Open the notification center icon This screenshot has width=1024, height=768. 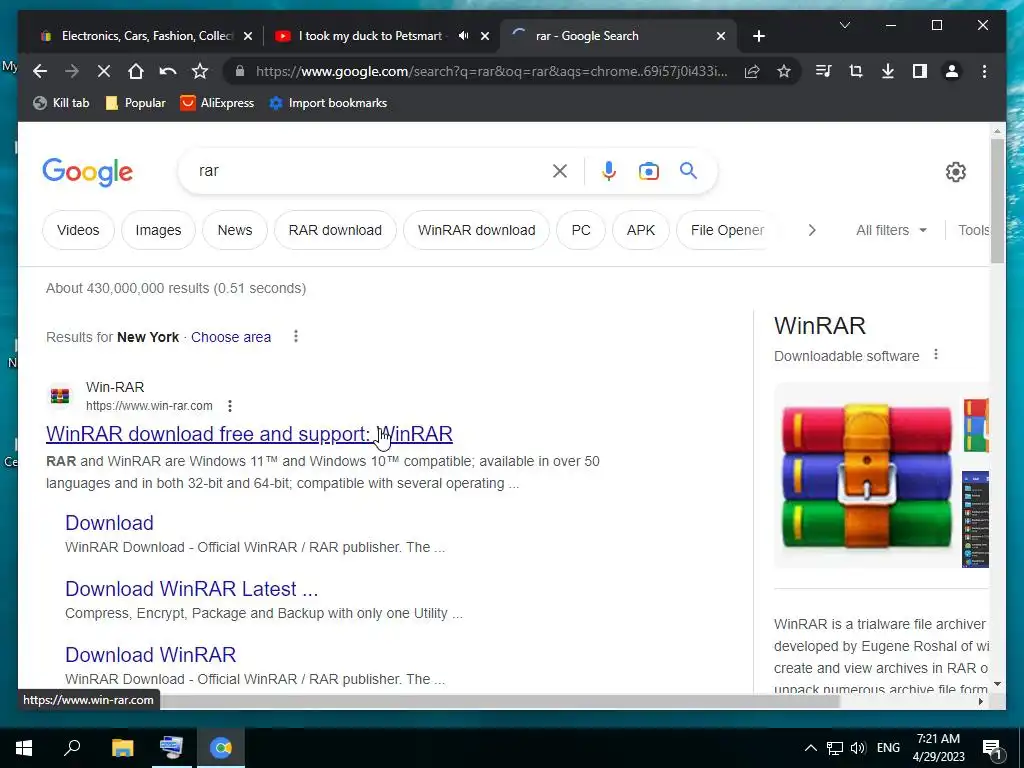pos(993,748)
